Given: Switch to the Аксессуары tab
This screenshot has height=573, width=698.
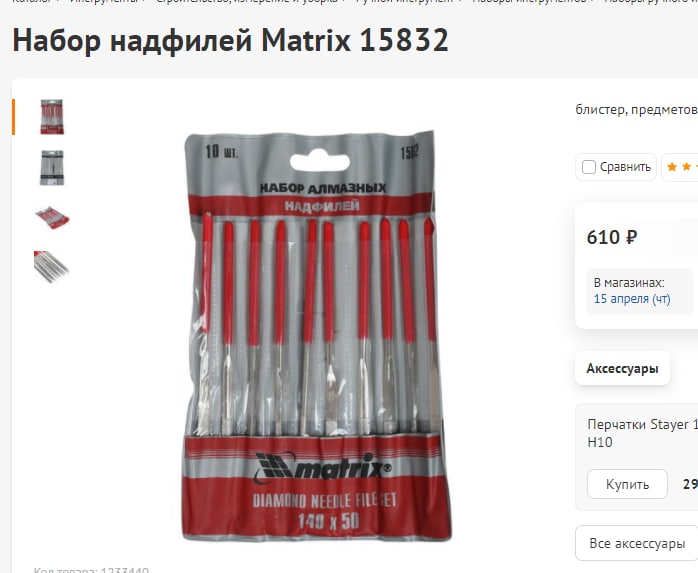Looking at the screenshot, I should coord(622,368).
